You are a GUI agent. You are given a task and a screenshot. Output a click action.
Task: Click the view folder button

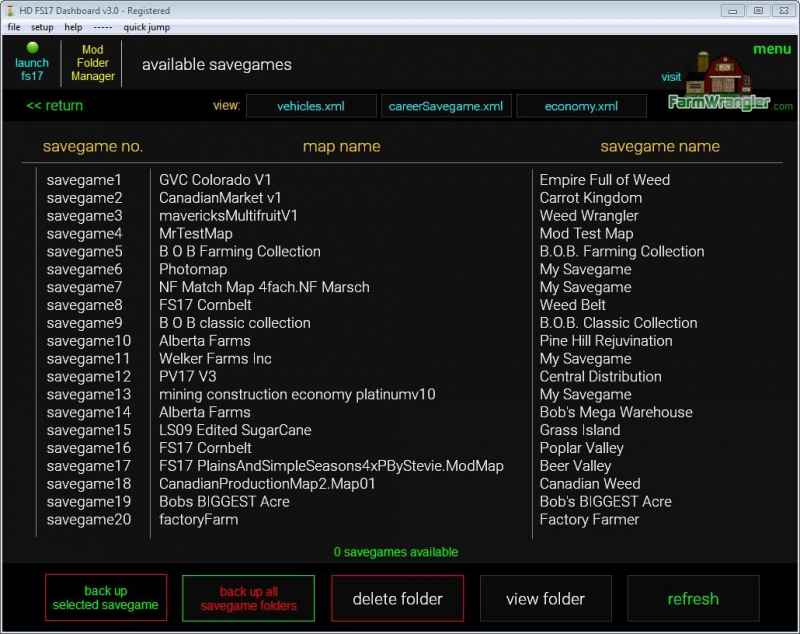(x=545, y=598)
